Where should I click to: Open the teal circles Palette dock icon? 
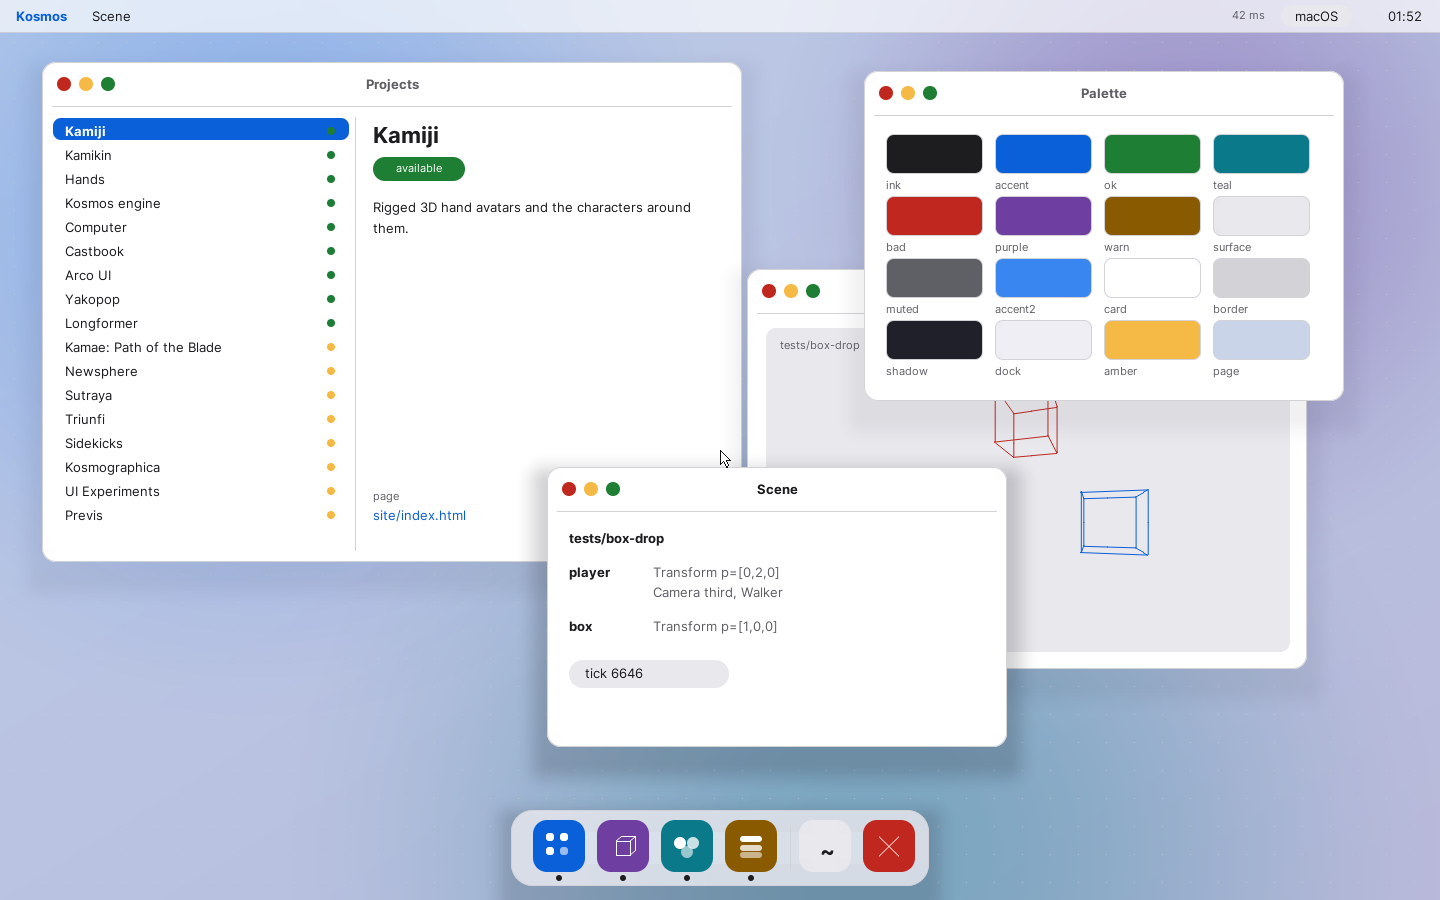(687, 846)
